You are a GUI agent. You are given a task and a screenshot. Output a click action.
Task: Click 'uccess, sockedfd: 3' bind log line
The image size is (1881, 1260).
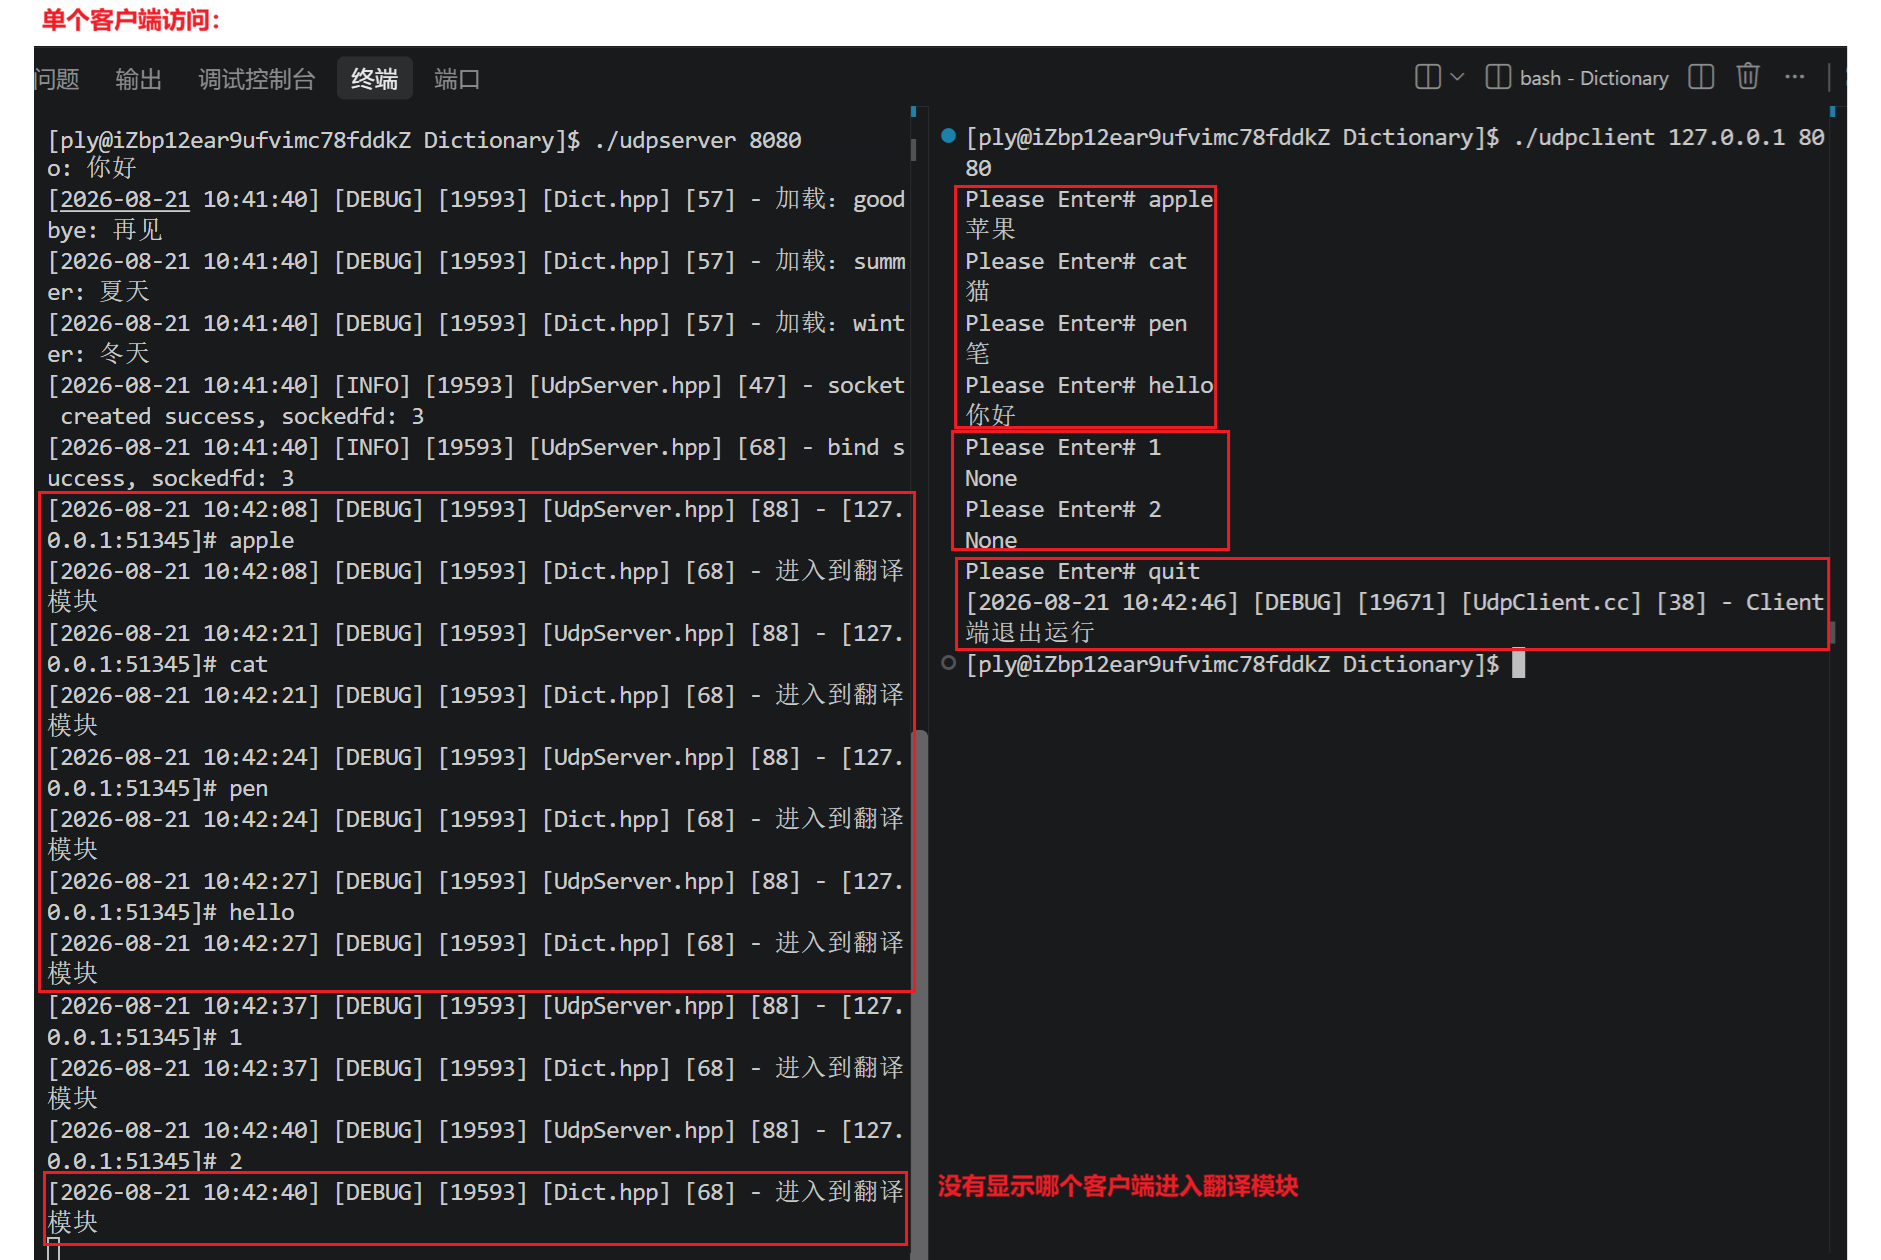[x=171, y=478]
